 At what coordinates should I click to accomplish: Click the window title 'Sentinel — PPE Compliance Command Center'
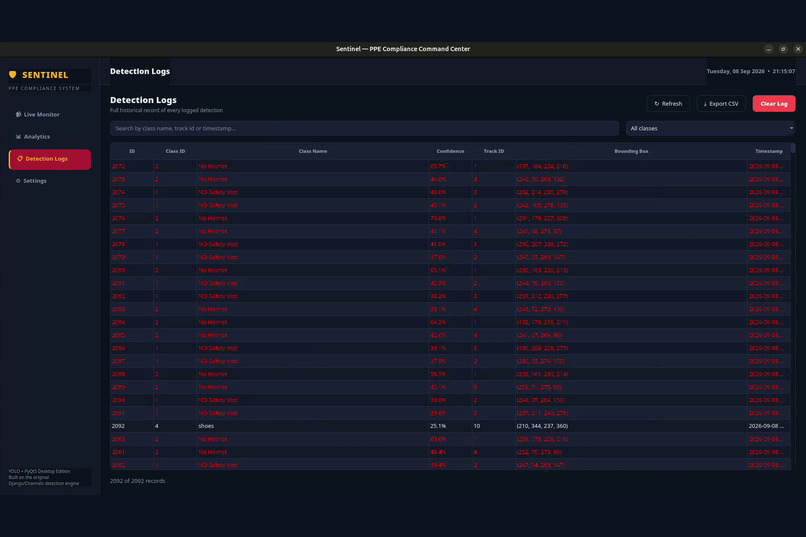tap(403, 49)
